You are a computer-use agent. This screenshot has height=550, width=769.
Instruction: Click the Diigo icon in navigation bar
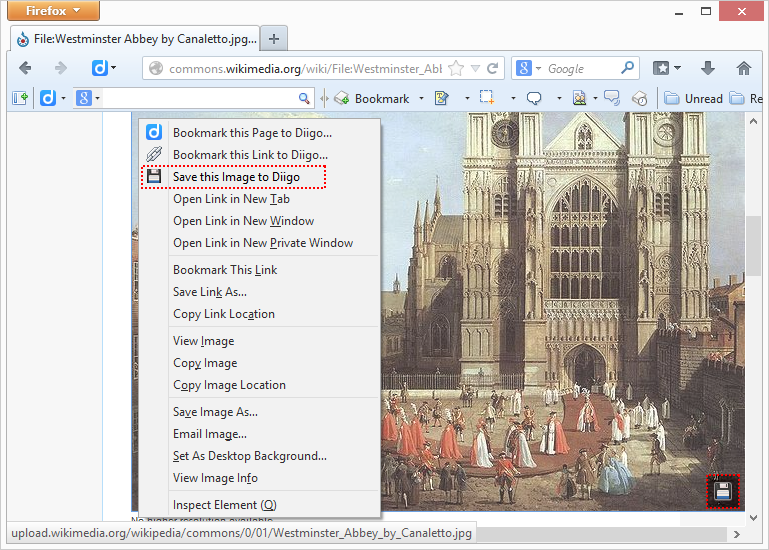click(100, 68)
